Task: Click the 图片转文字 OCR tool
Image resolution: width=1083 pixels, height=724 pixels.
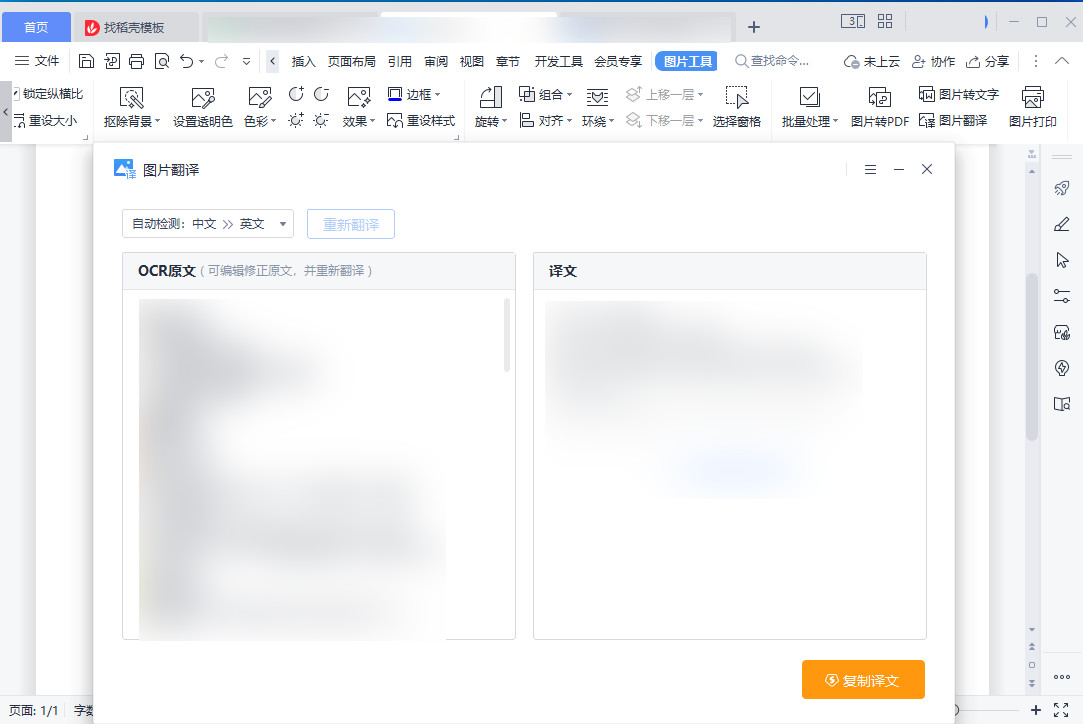Action: point(958,93)
